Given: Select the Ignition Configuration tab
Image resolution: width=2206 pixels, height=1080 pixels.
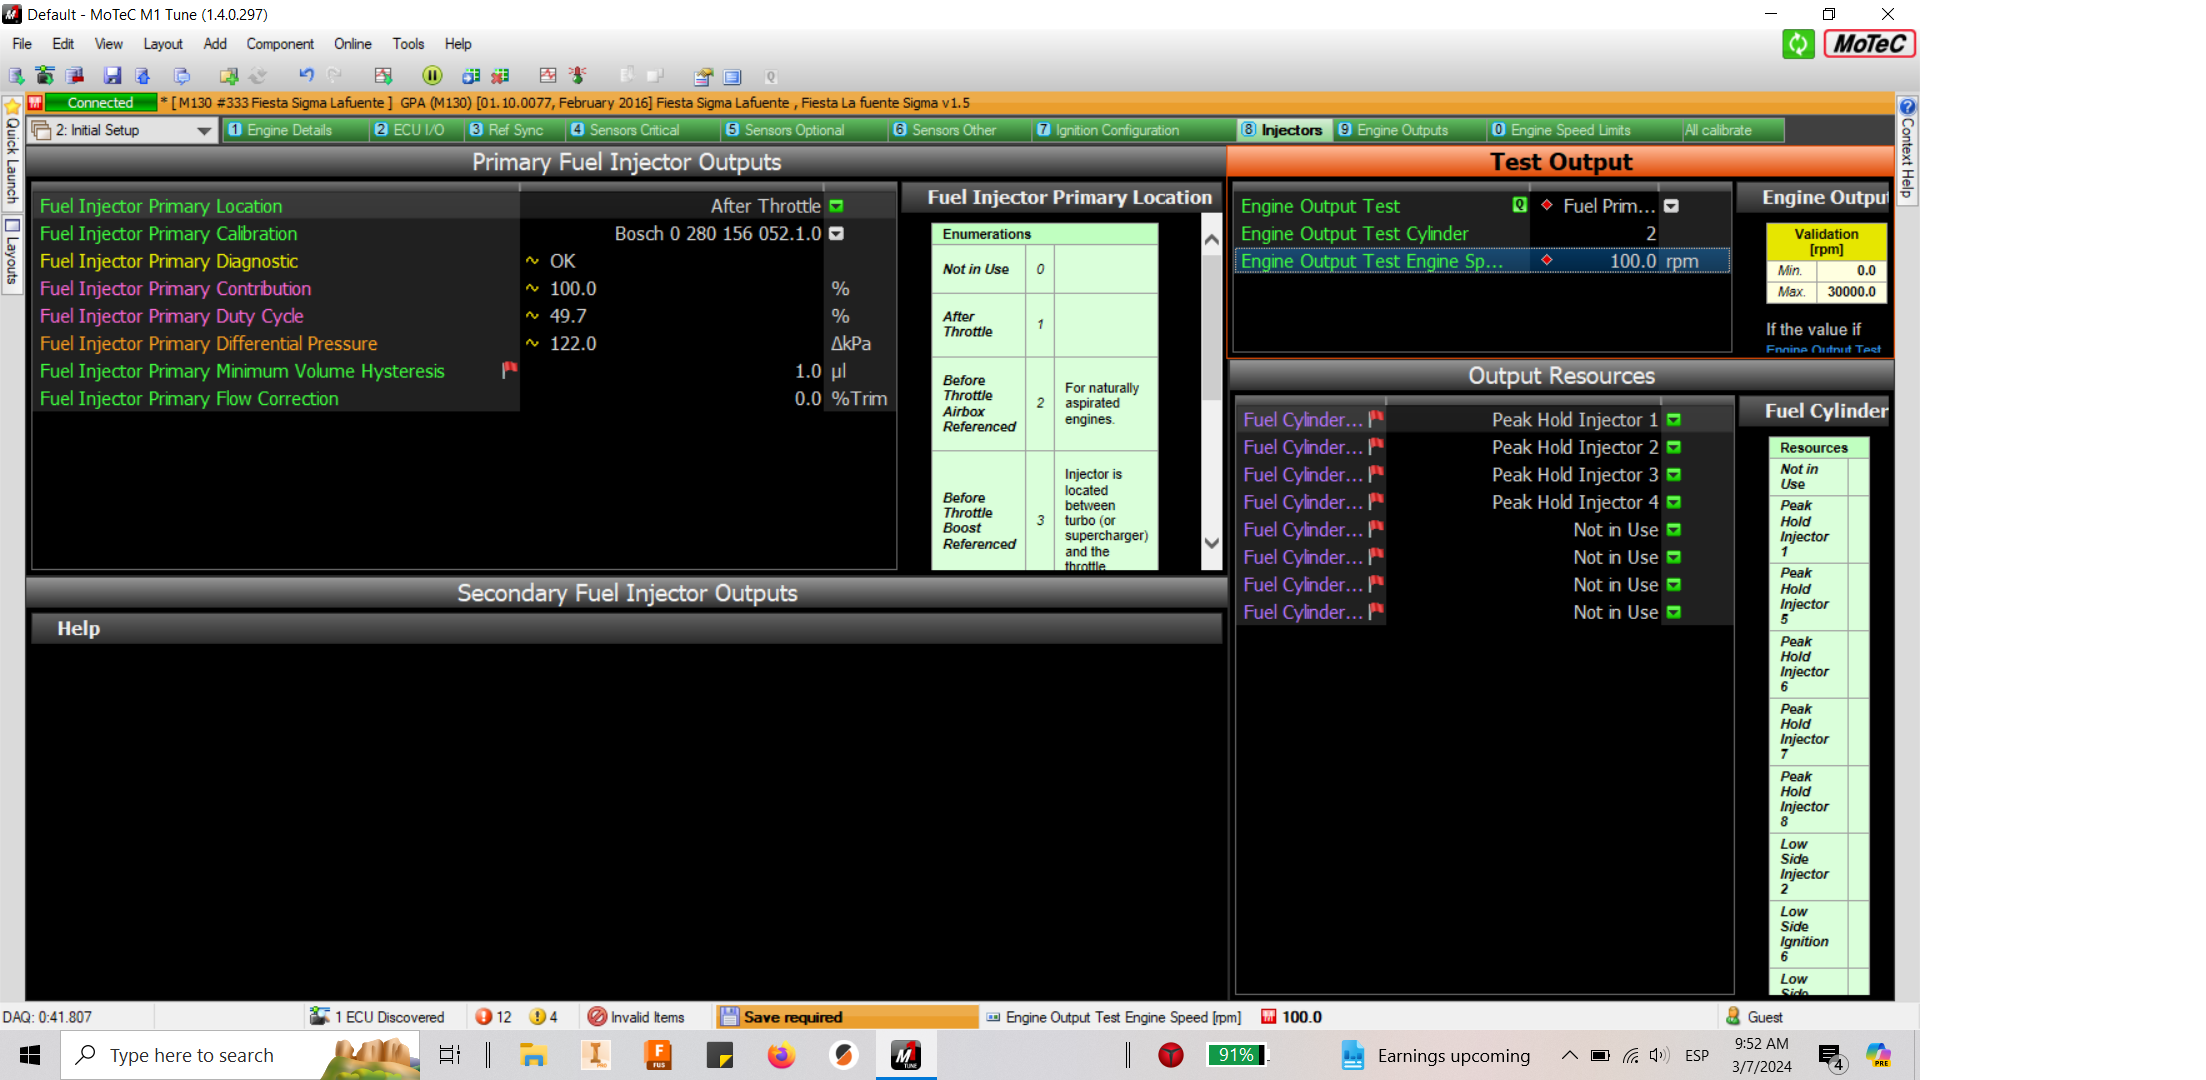Looking at the screenshot, I should pyautogui.click(x=1117, y=129).
